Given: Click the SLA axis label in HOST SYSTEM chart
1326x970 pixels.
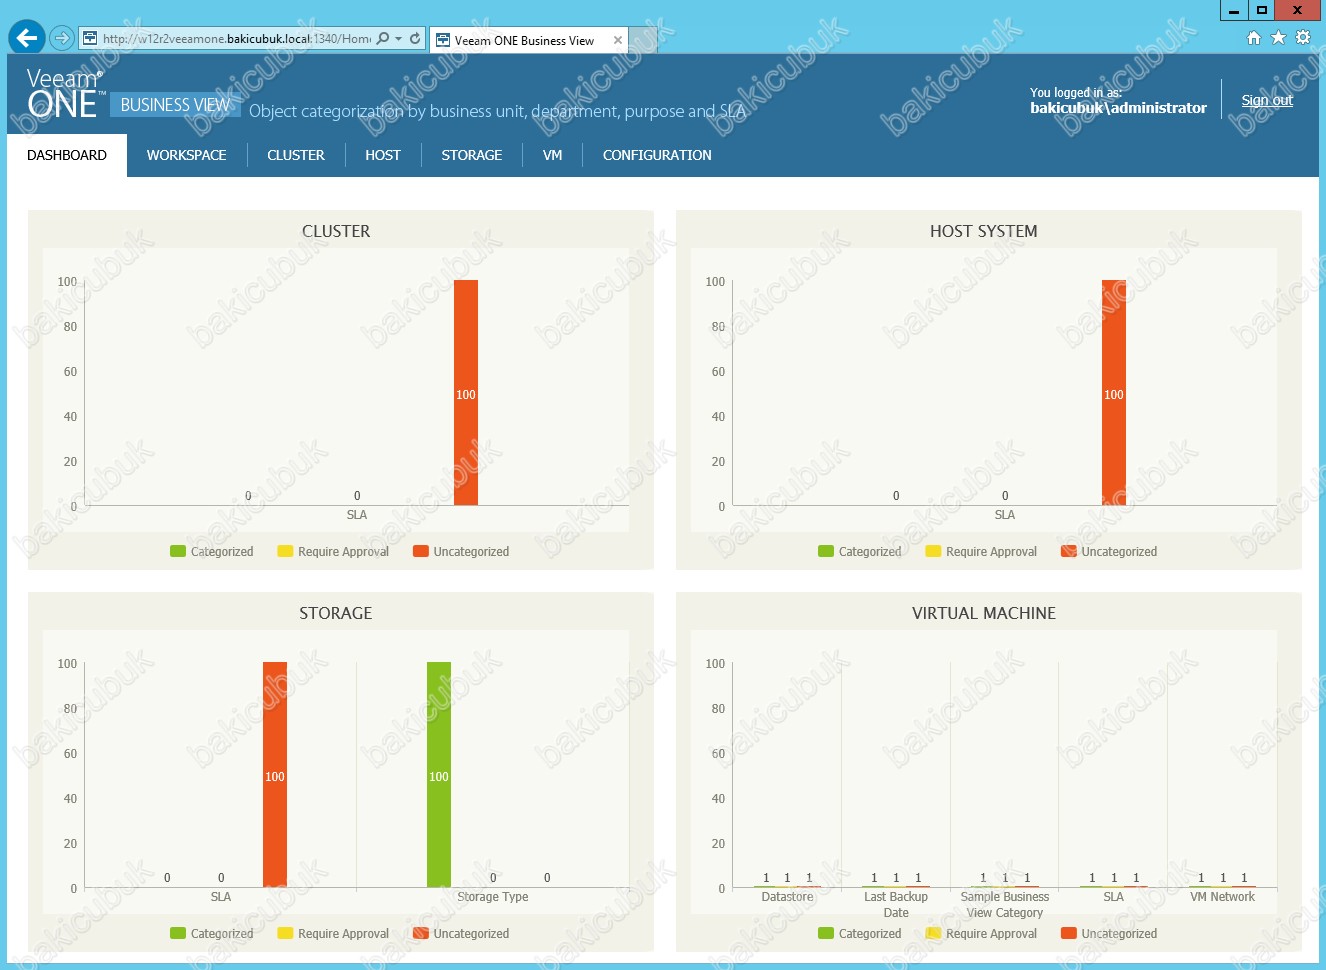Looking at the screenshot, I should pyautogui.click(x=1005, y=515).
